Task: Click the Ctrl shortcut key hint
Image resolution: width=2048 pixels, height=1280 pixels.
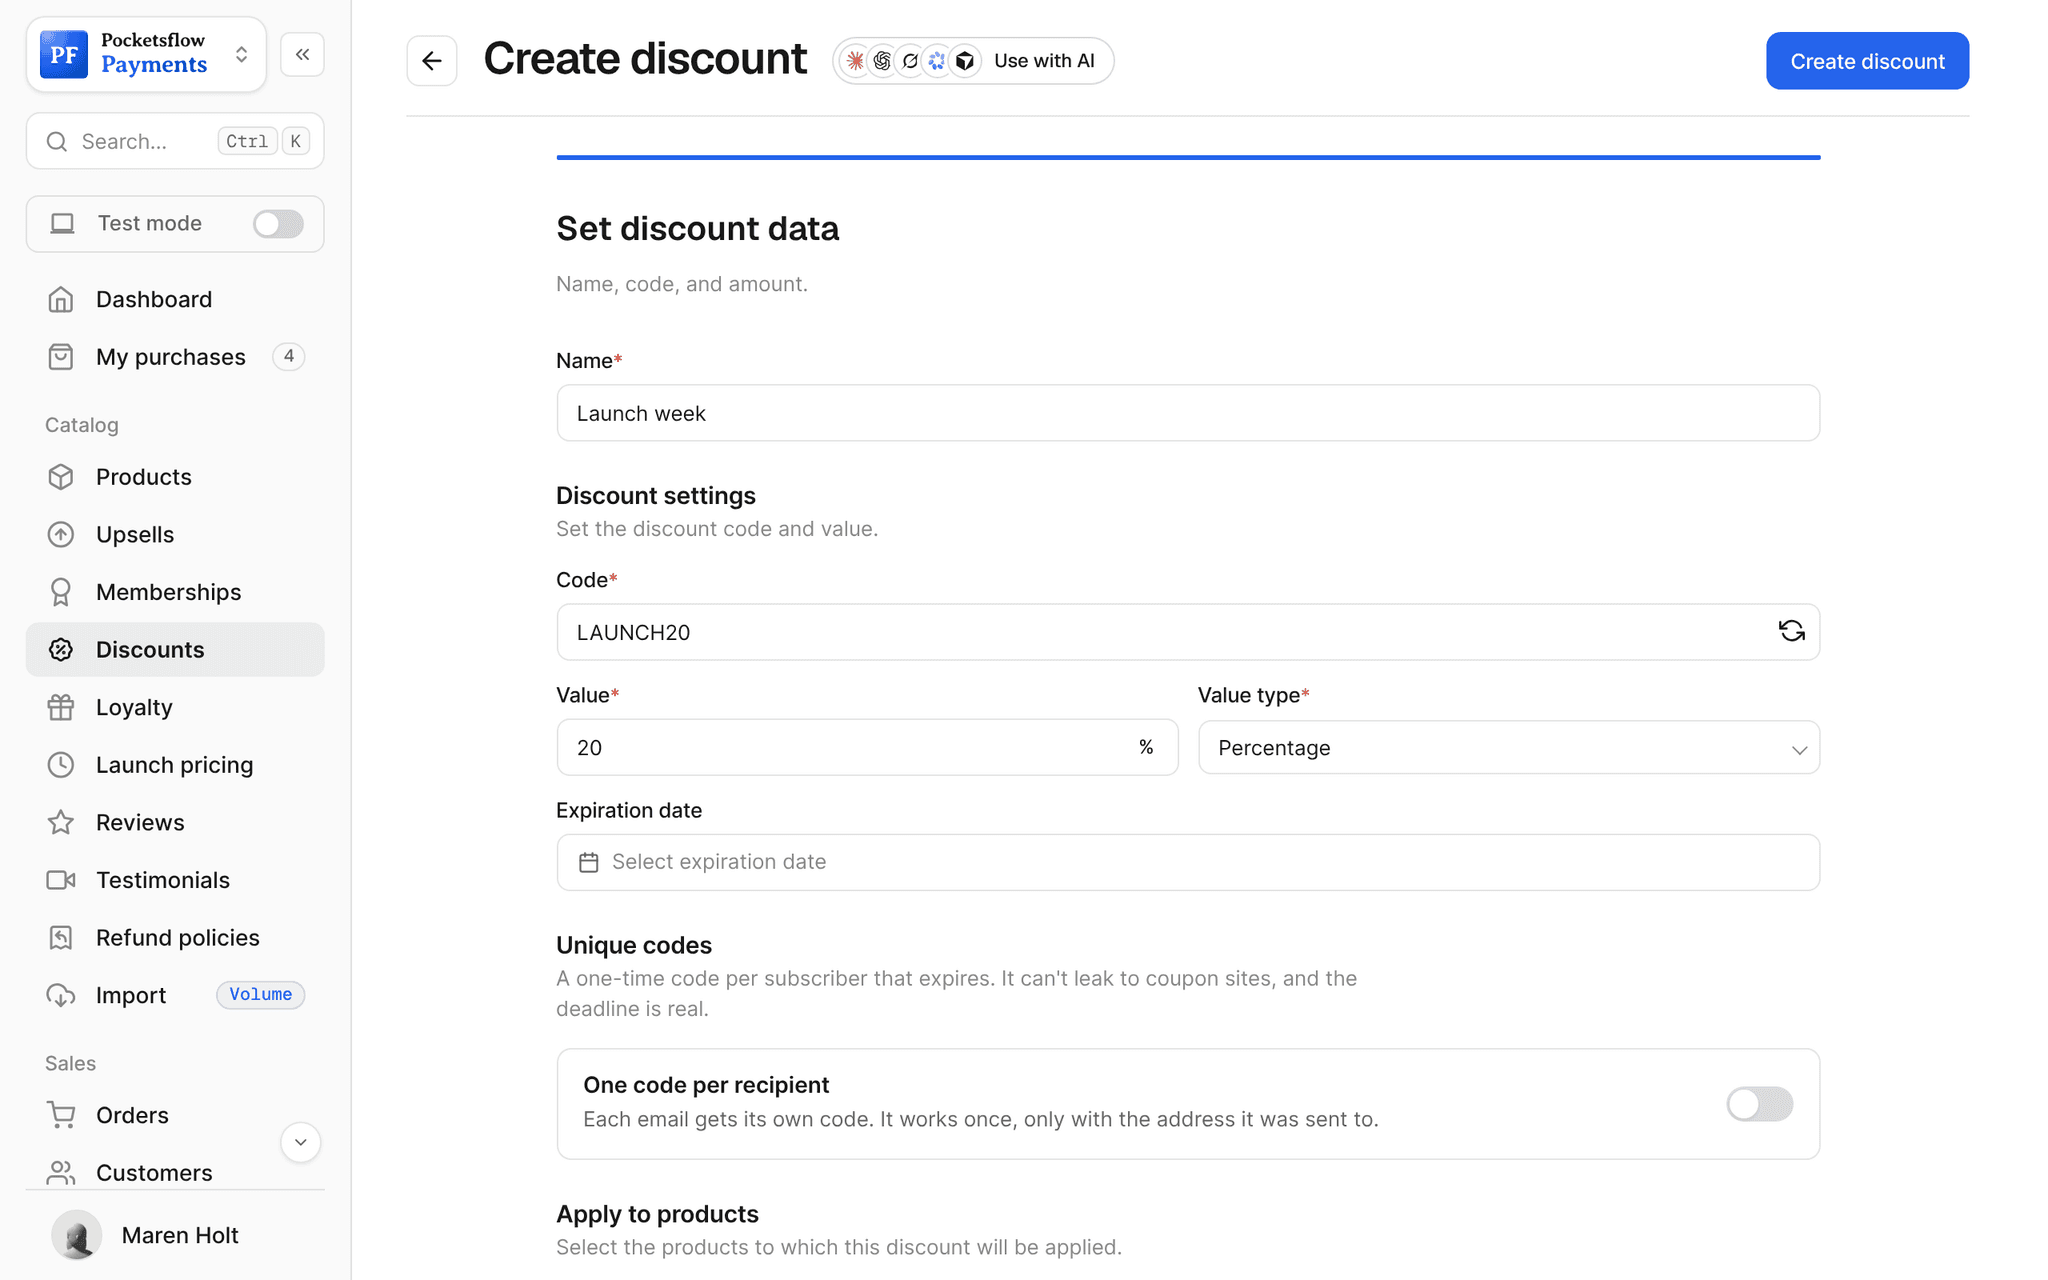Action: (x=246, y=141)
